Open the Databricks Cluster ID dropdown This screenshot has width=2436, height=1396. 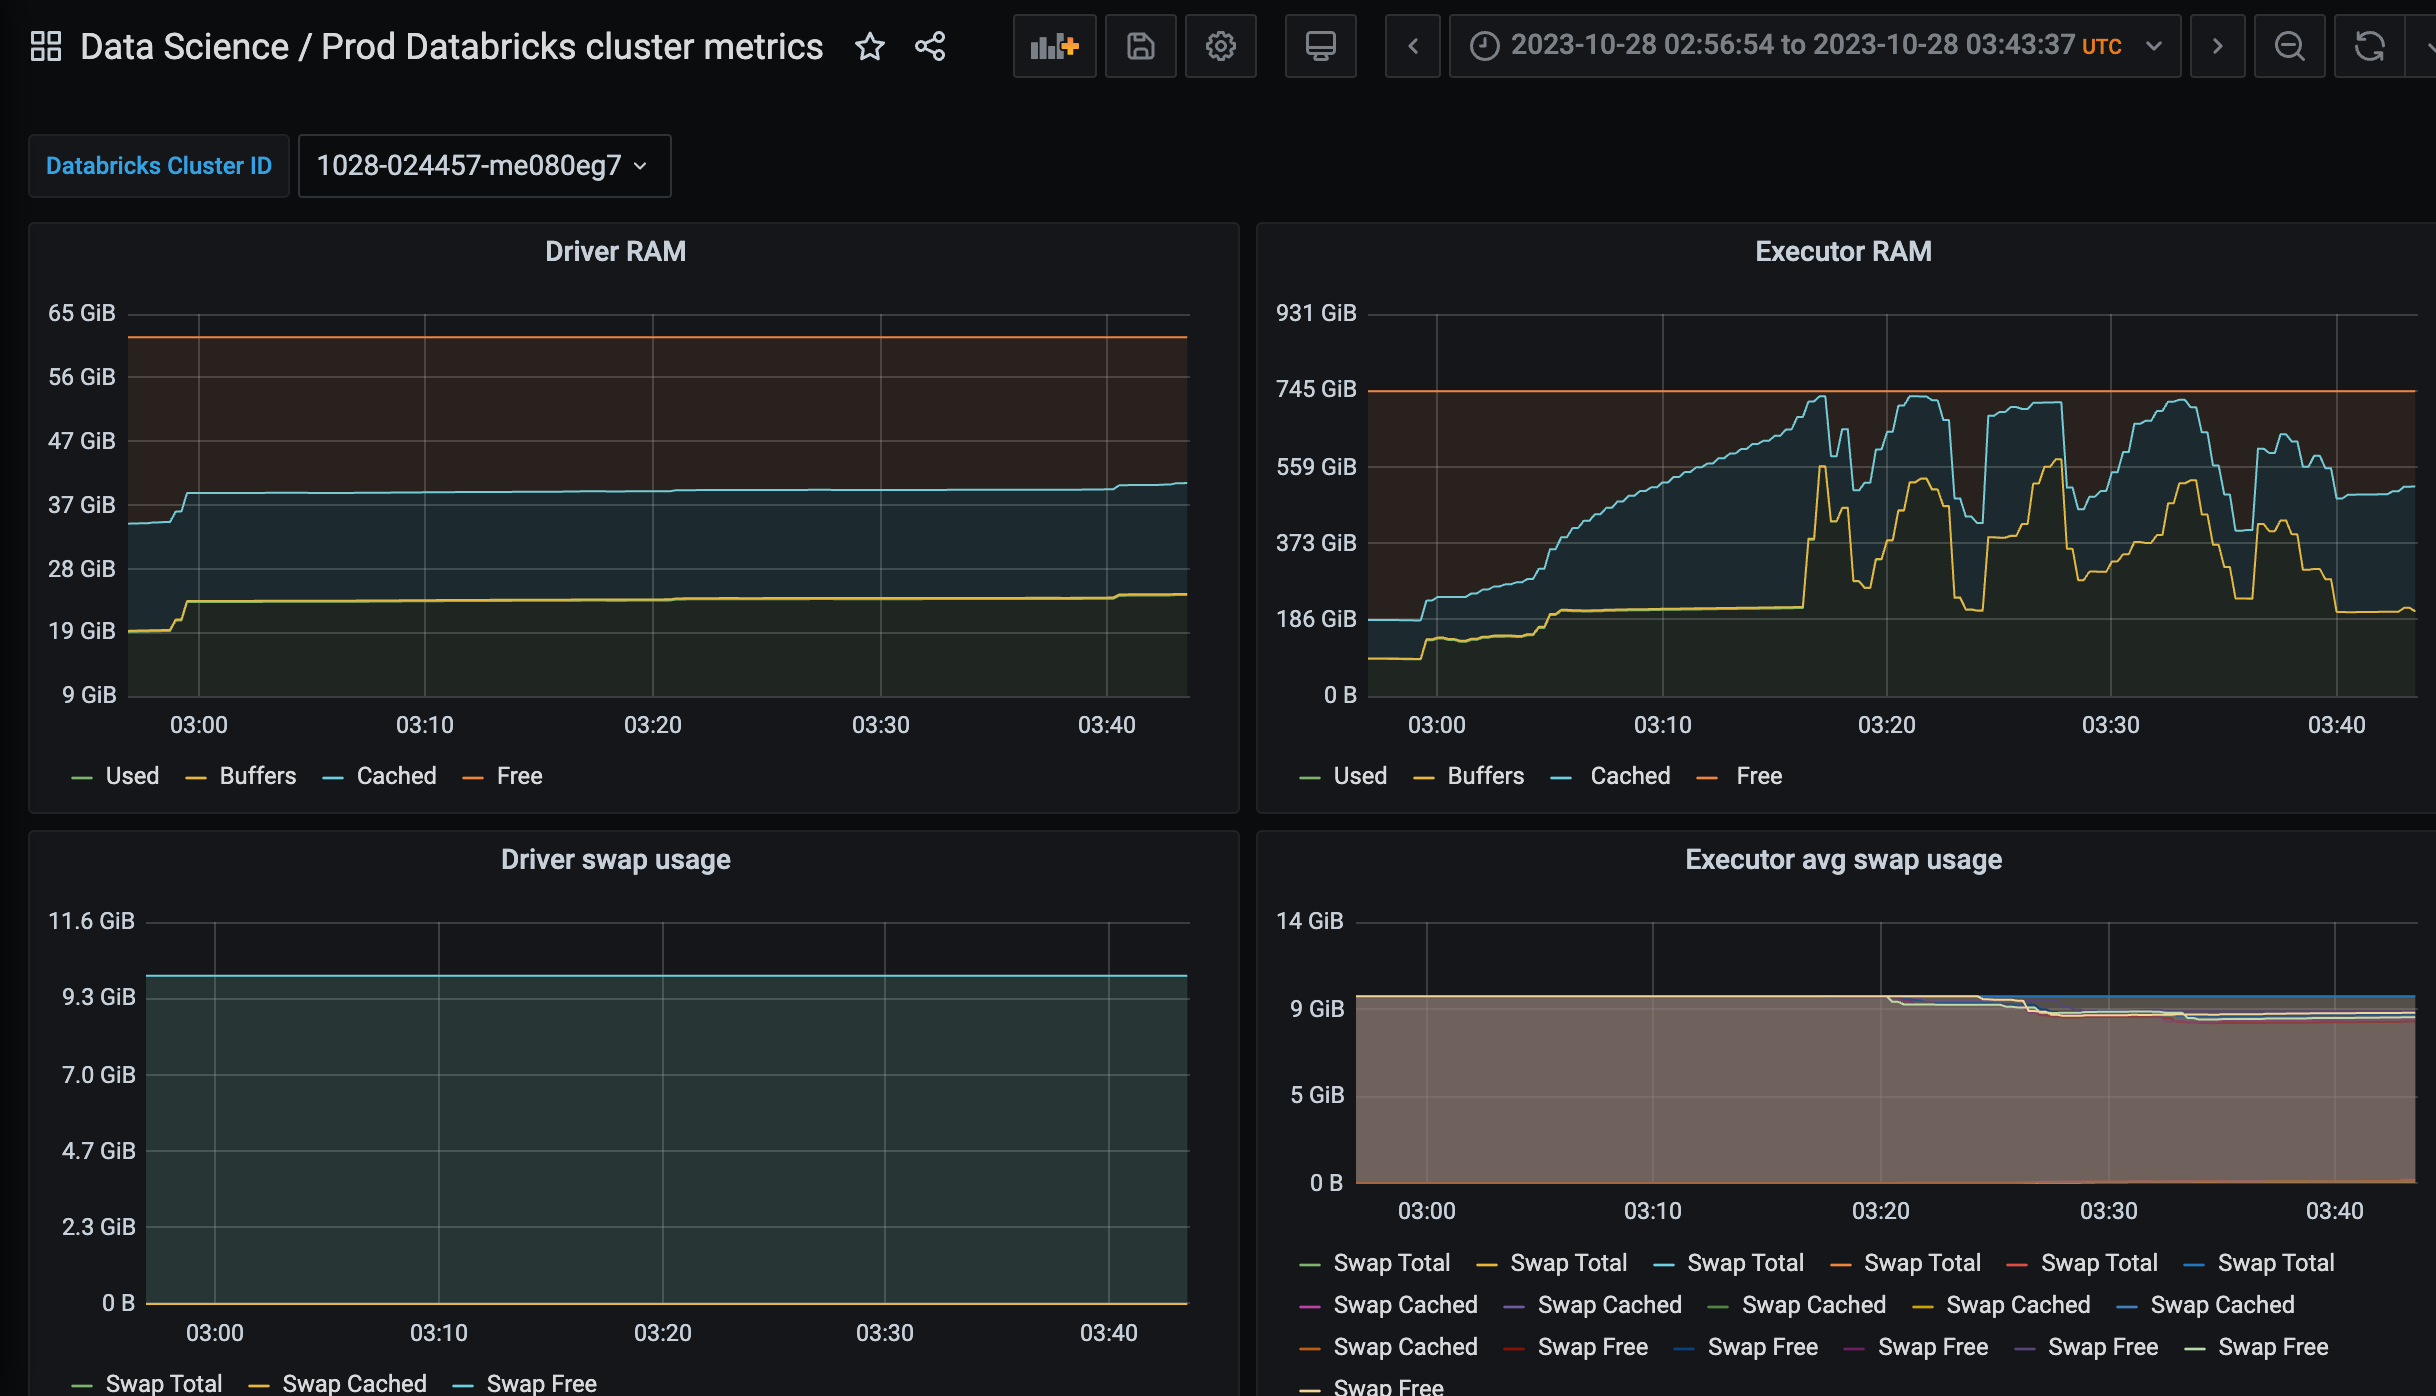click(x=484, y=166)
